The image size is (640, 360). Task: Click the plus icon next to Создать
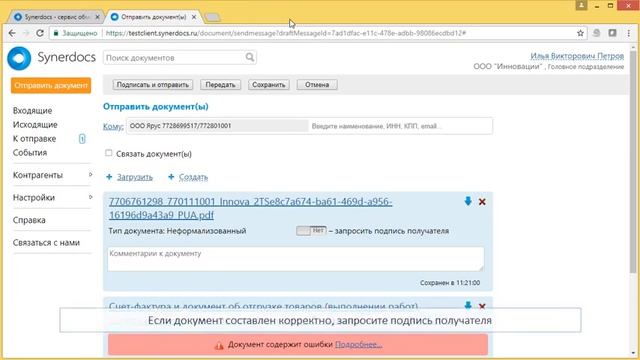171,177
